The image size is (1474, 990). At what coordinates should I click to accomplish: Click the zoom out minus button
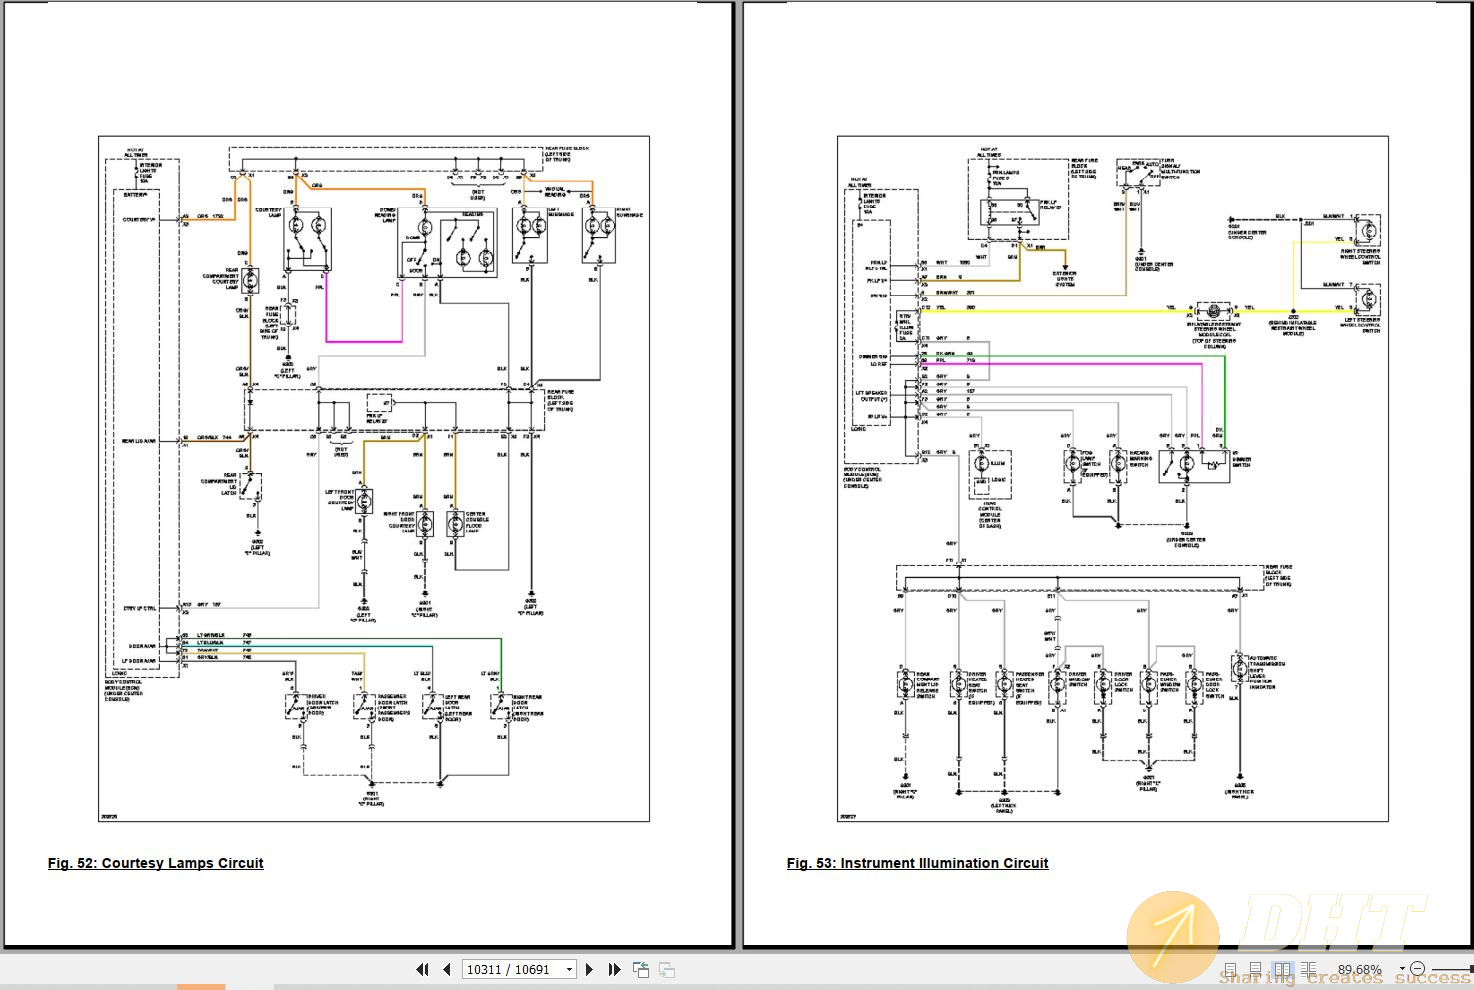(1417, 969)
